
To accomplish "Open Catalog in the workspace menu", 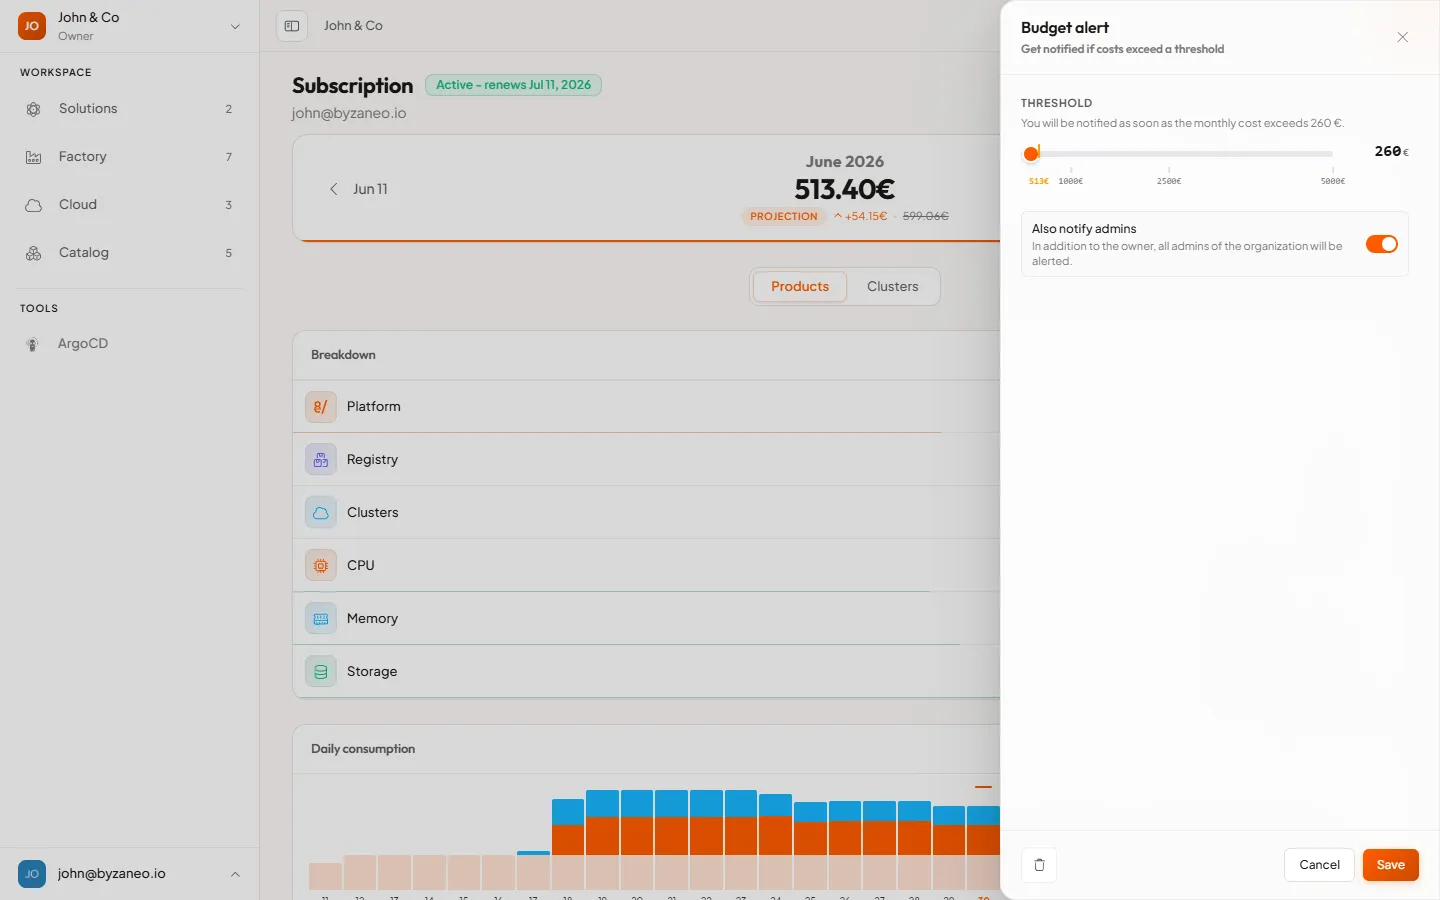I will 130,253.
